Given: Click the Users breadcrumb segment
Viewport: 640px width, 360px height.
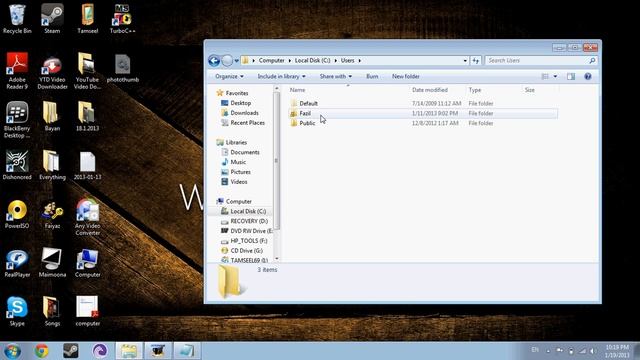Looking at the screenshot, I should click(347, 60).
